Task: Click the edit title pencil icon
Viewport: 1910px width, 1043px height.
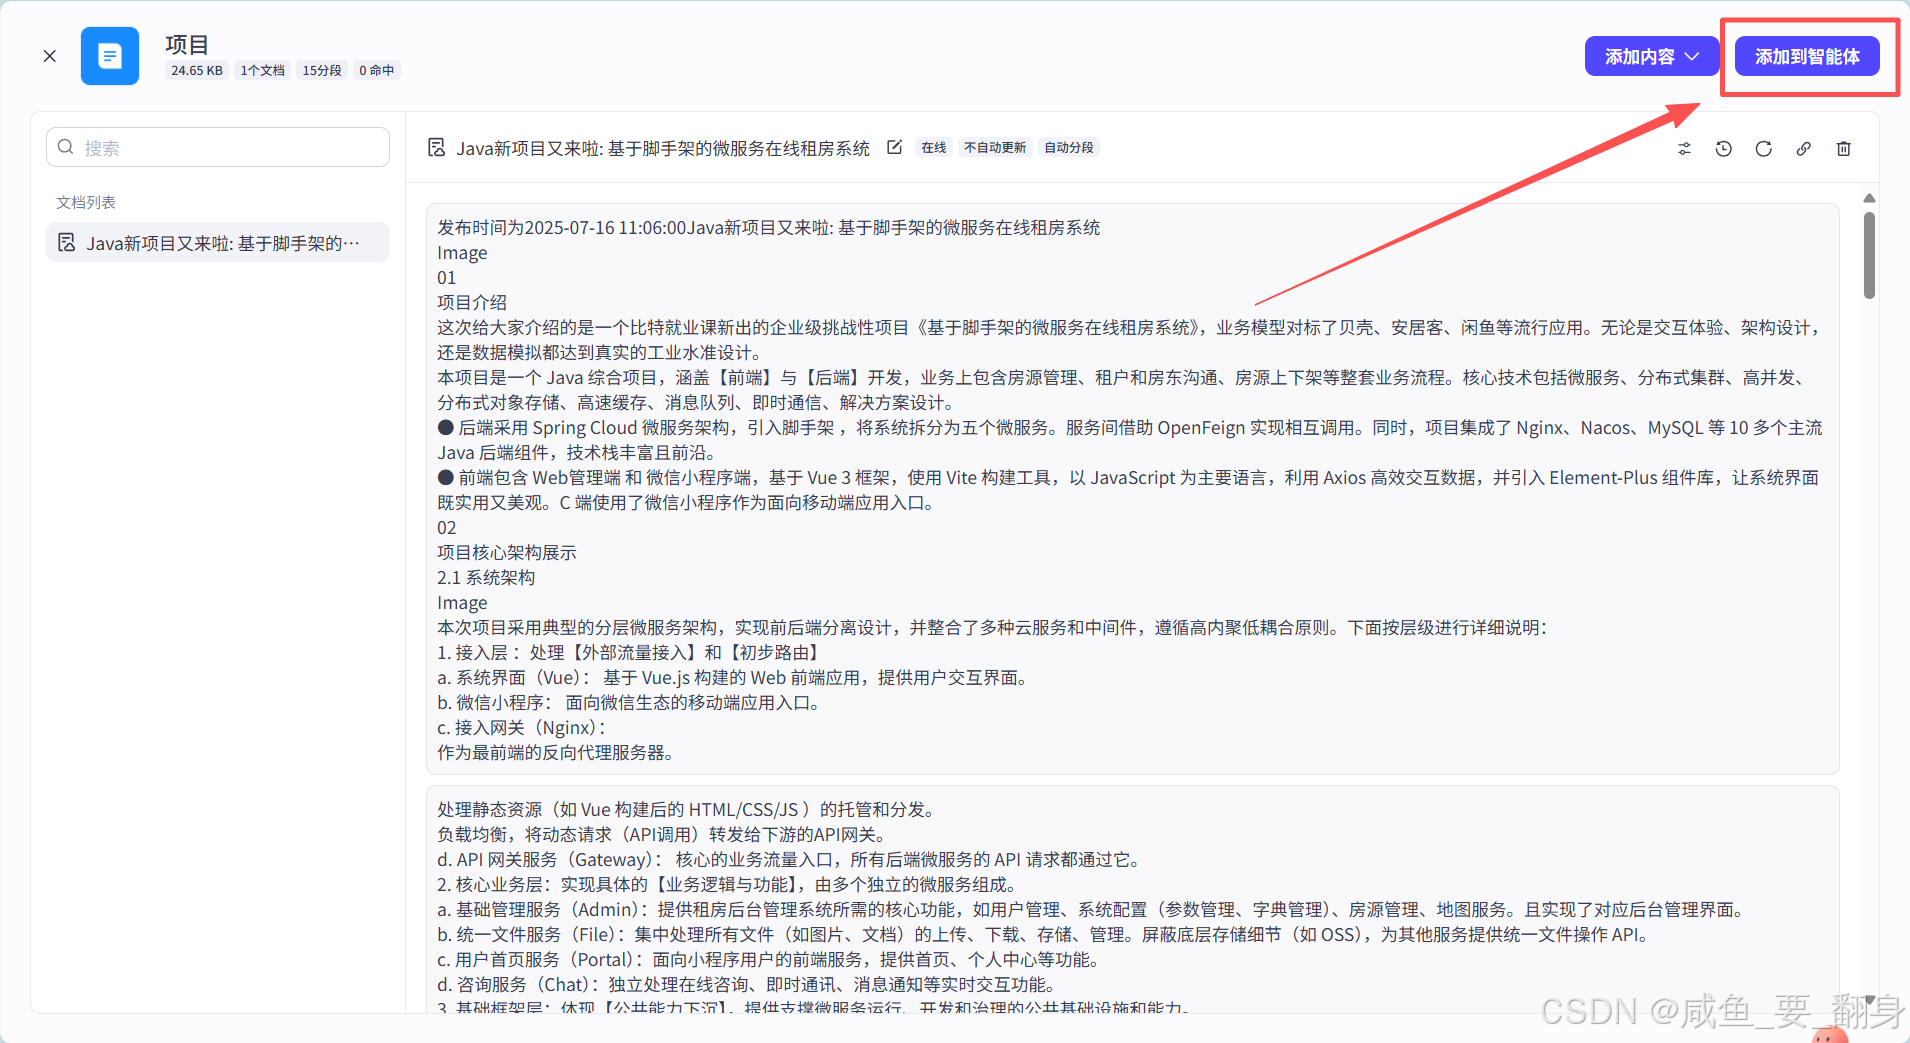Action: pos(894,147)
